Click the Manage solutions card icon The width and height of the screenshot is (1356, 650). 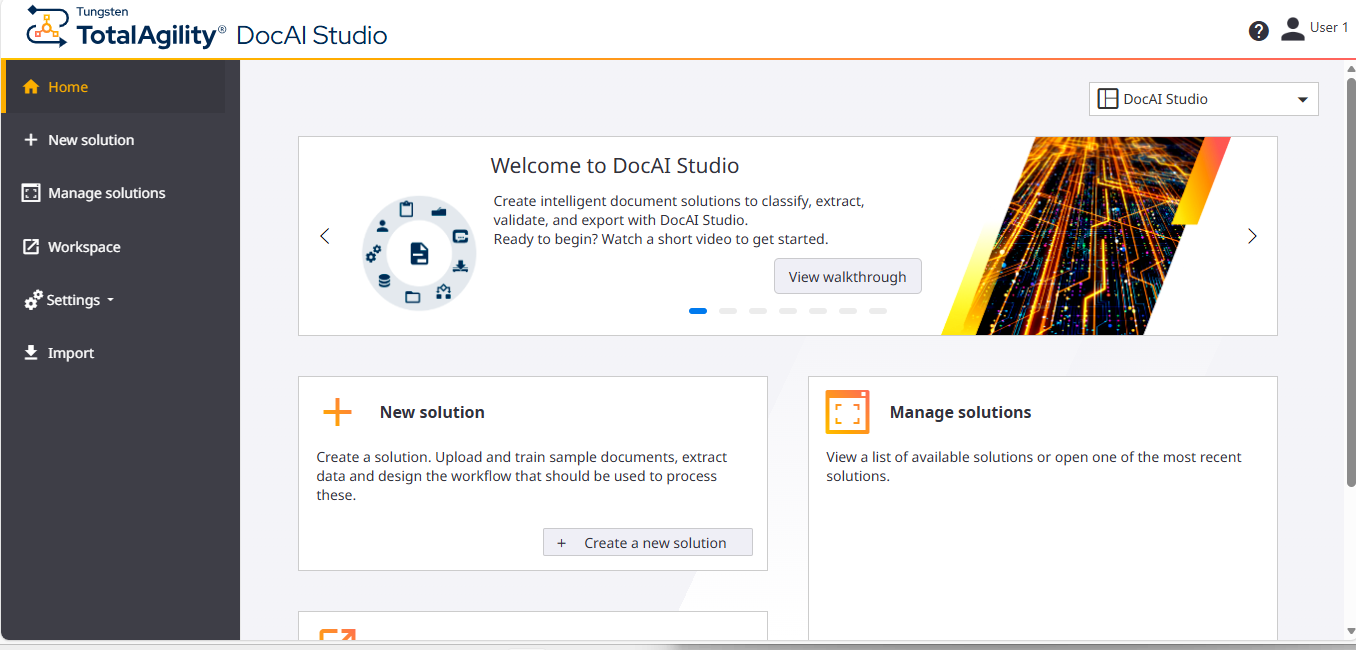(x=847, y=411)
